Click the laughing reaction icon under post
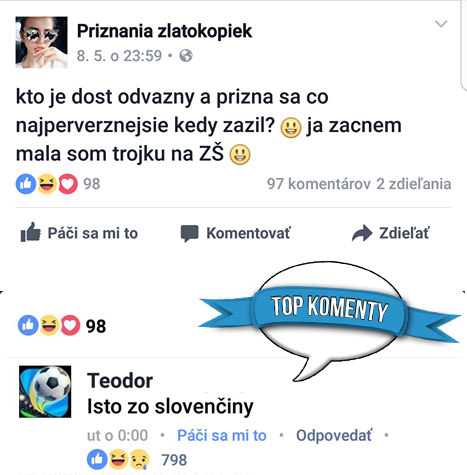The width and height of the screenshot is (467, 475). [x=47, y=184]
